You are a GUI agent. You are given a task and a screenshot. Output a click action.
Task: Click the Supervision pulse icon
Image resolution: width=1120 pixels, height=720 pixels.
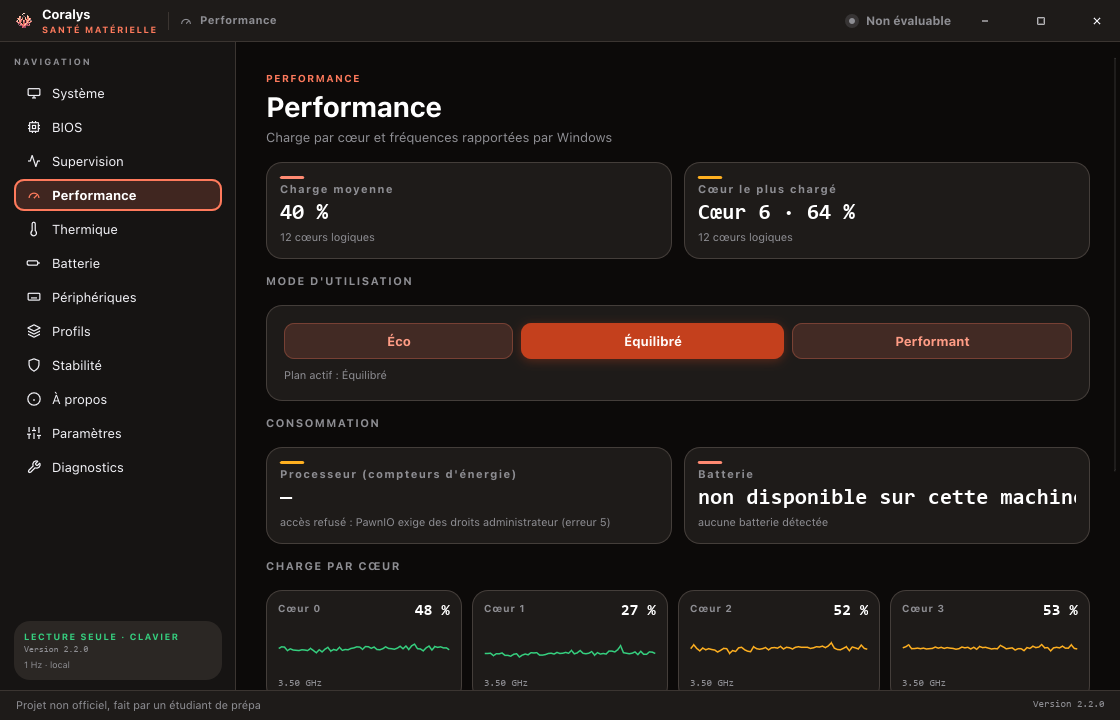click(x=34, y=161)
